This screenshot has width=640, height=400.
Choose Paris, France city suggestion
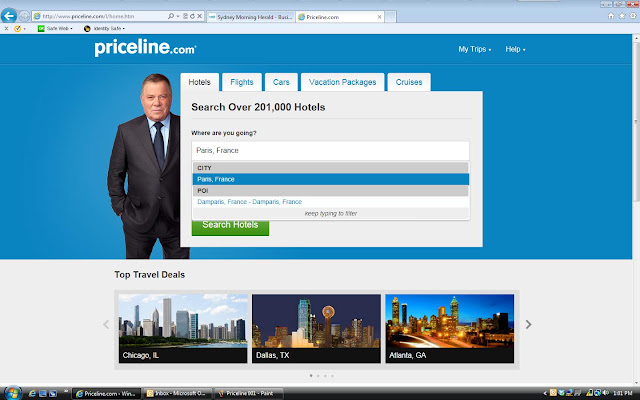pyautogui.click(x=331, y=179)
